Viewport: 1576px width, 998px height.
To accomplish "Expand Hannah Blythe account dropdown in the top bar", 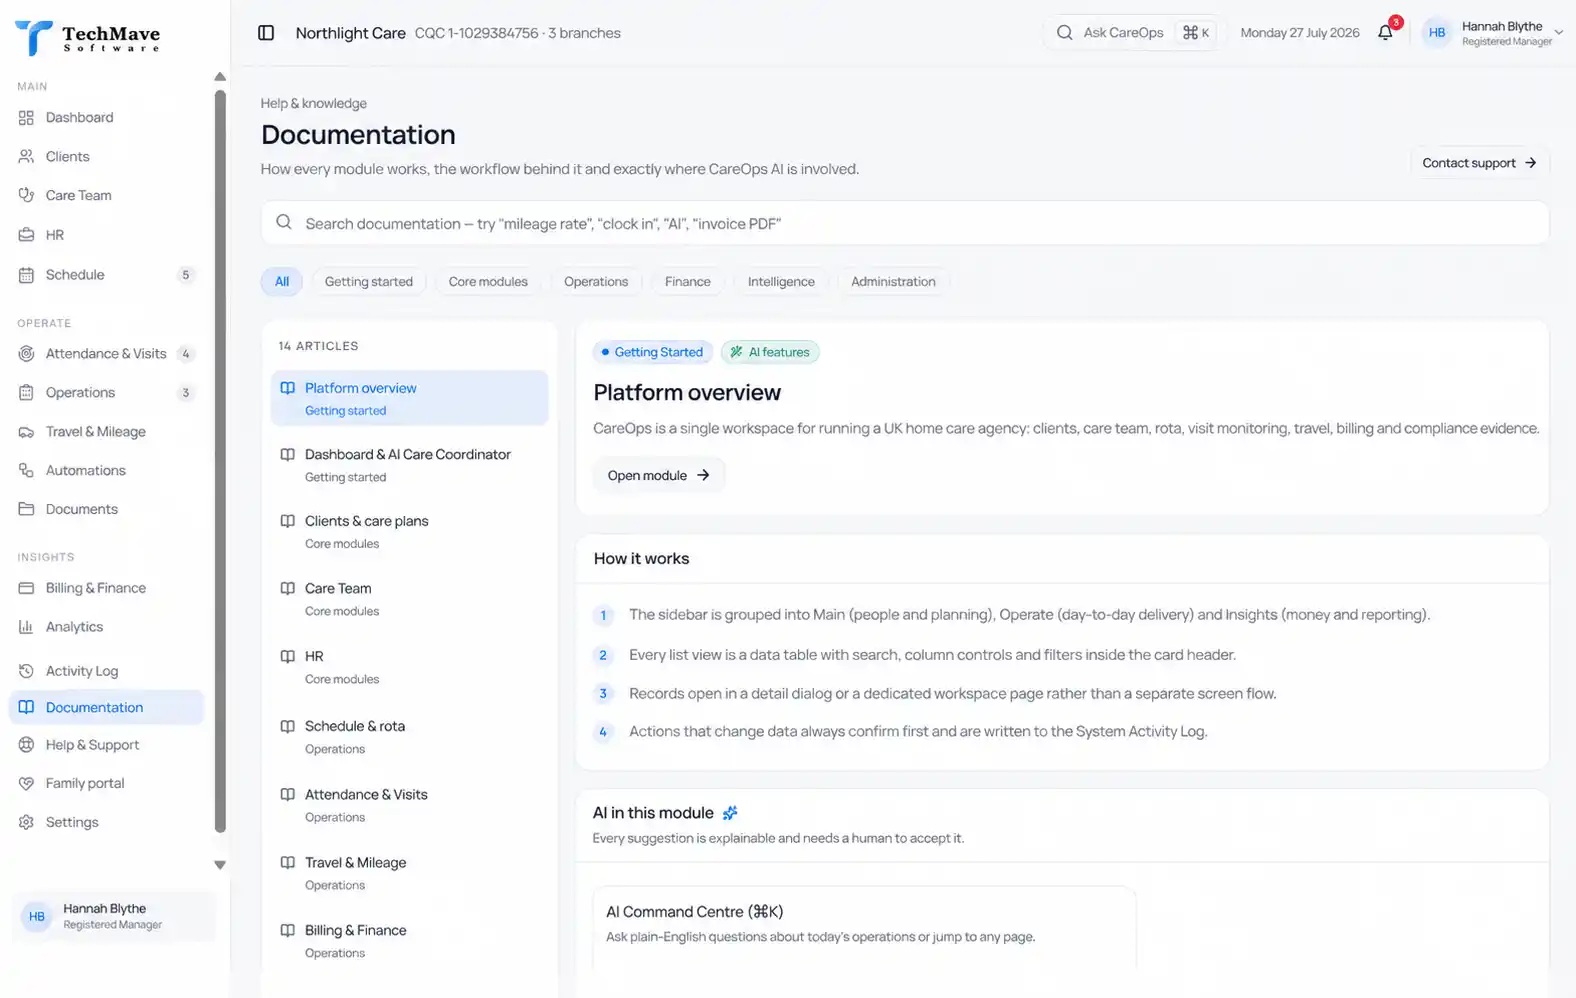I will click(x=1493, y=33).
